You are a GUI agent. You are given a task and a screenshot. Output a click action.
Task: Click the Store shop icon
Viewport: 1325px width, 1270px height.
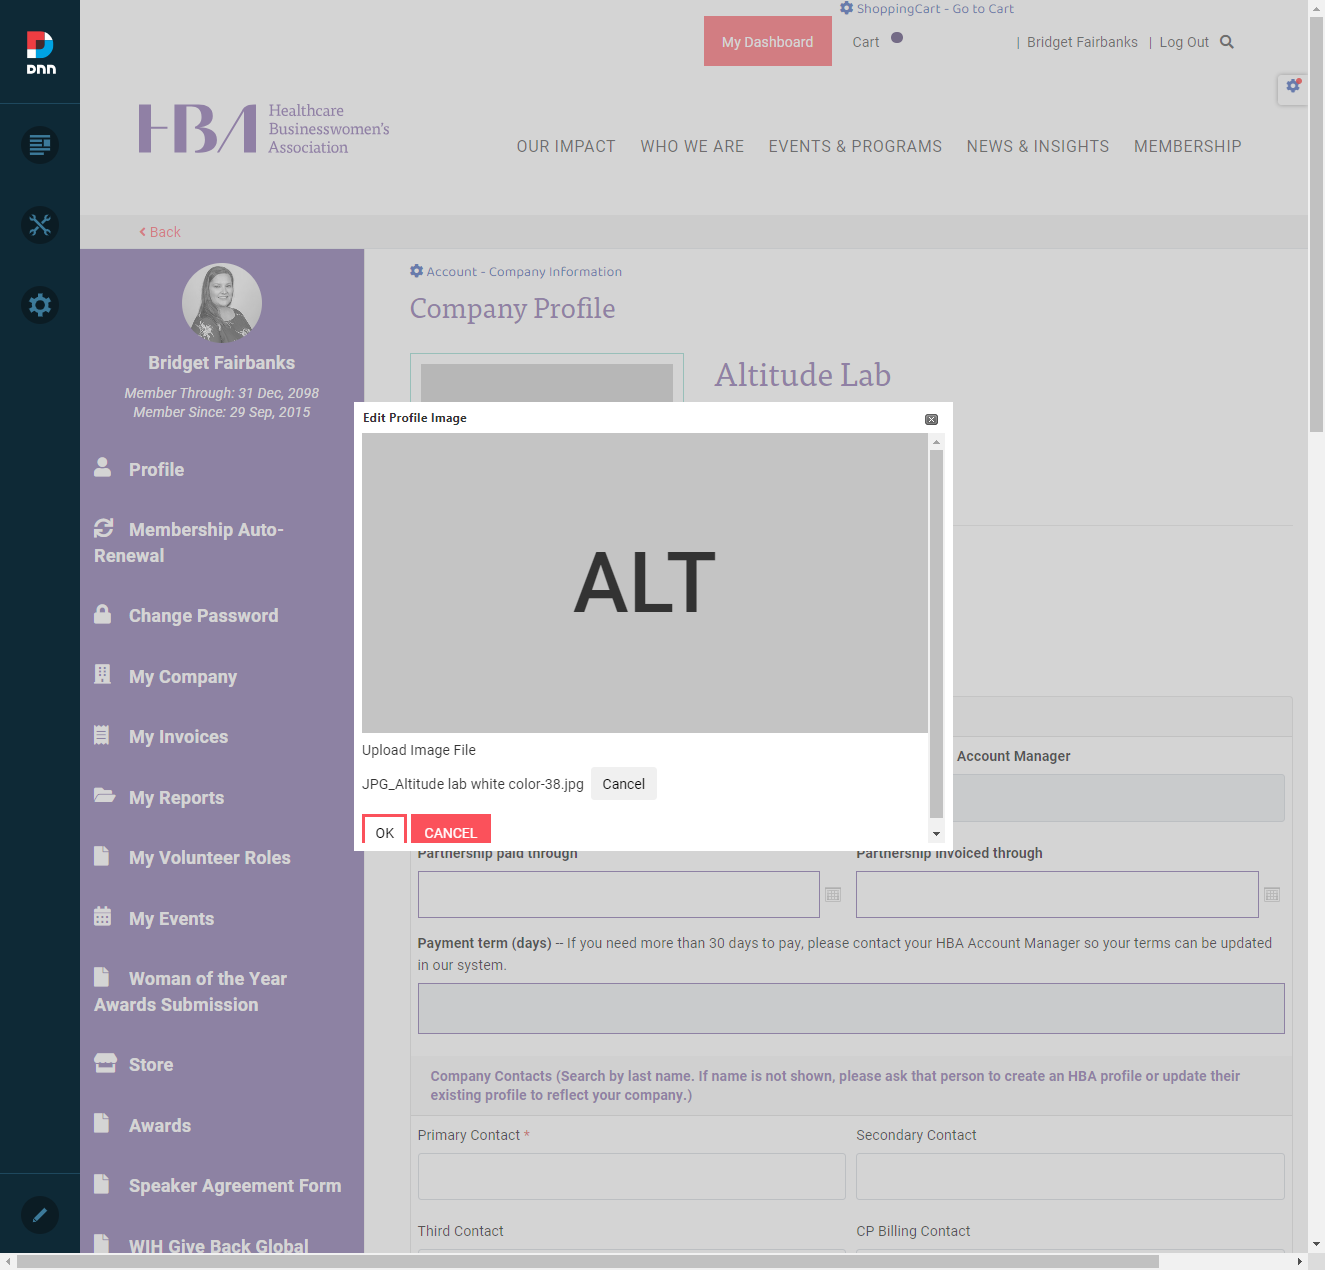[x=105, y=1062]
